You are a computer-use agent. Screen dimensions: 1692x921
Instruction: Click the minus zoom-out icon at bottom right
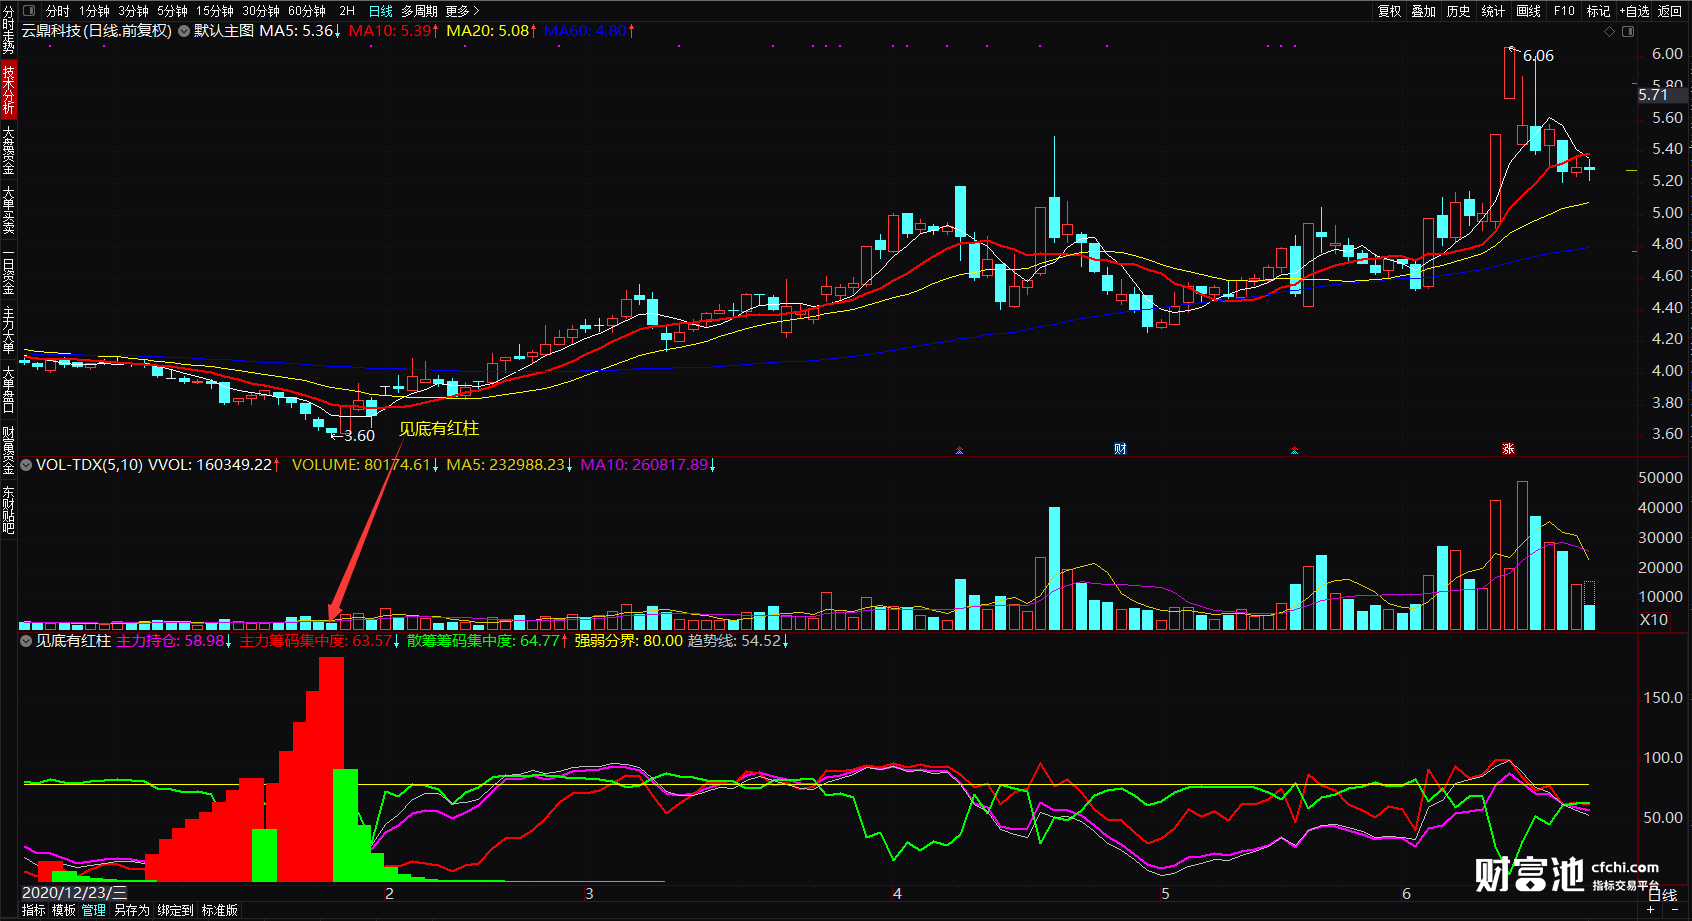1675,910
